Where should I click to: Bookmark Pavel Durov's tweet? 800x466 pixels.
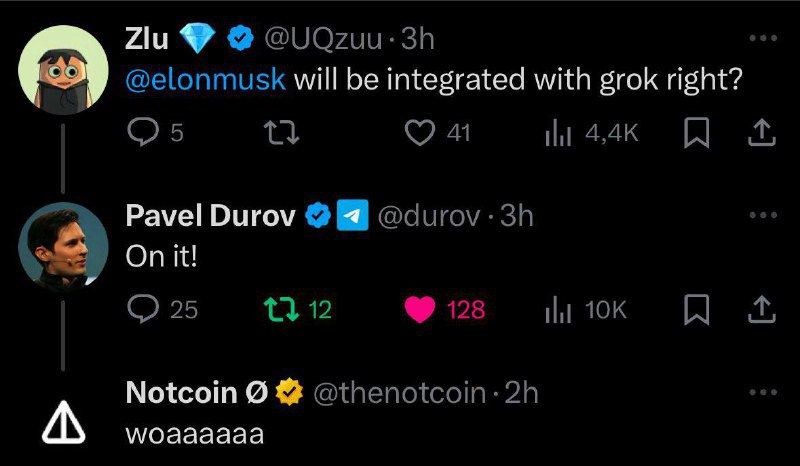pyautogui.click(x=699, y=310)
